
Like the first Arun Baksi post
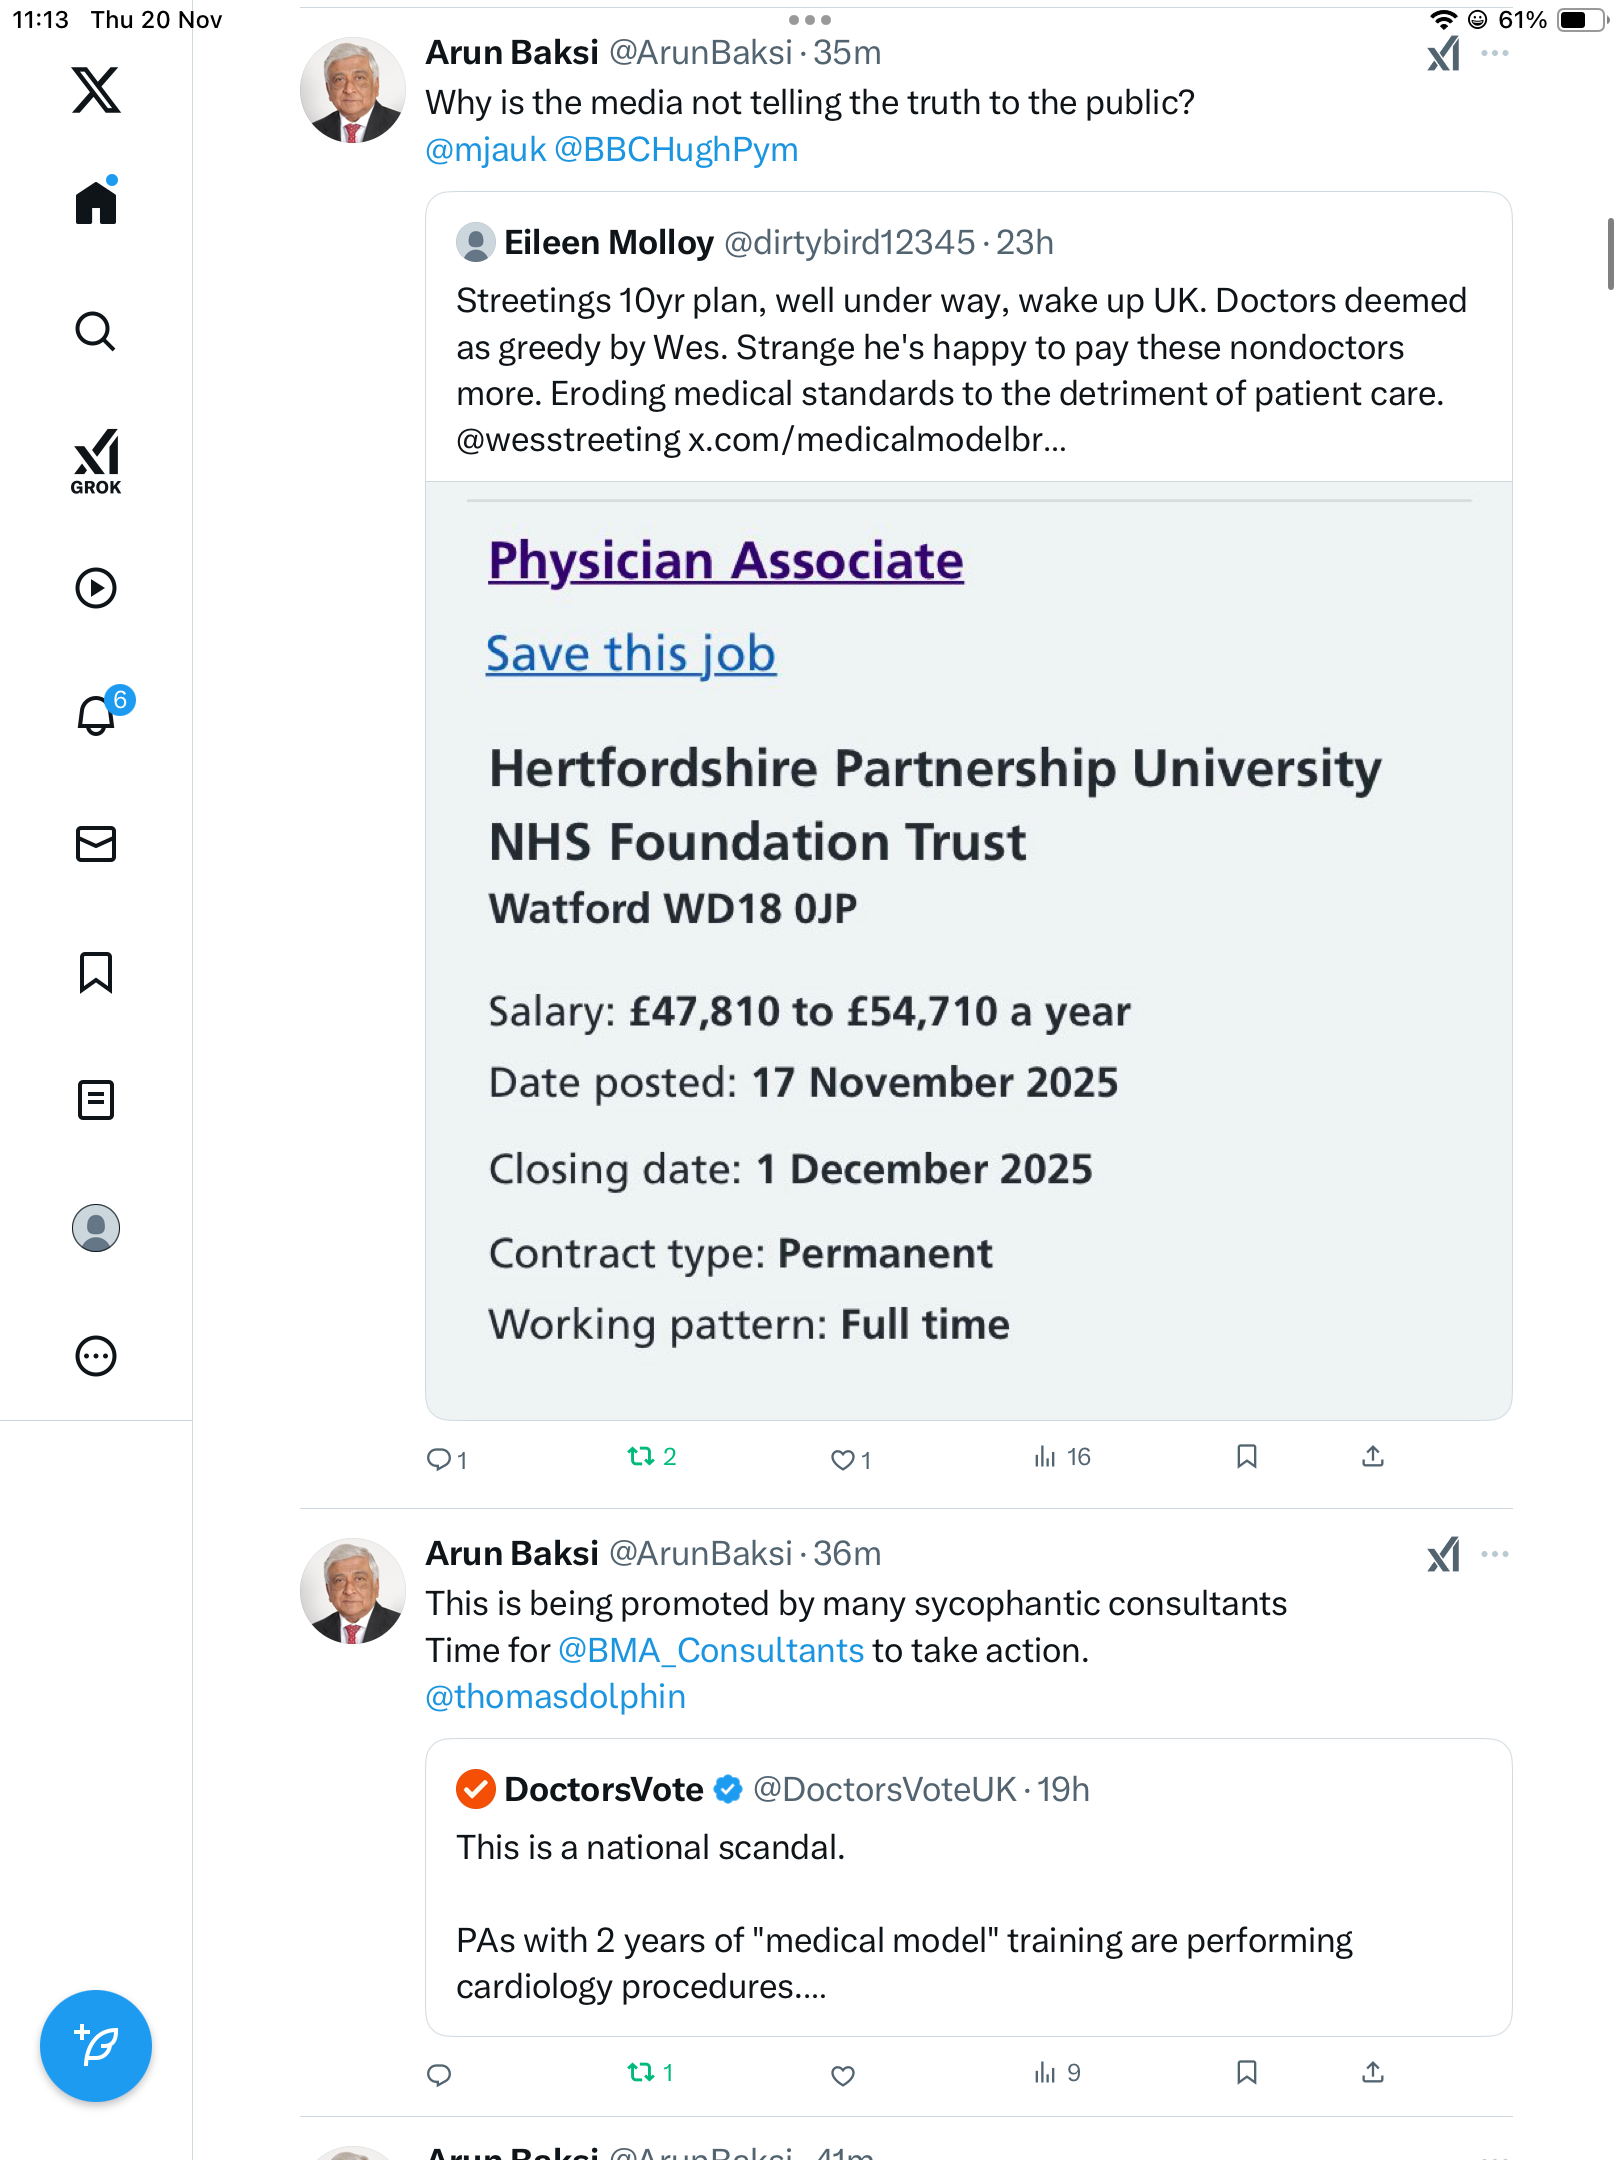tap(842, 1459)
